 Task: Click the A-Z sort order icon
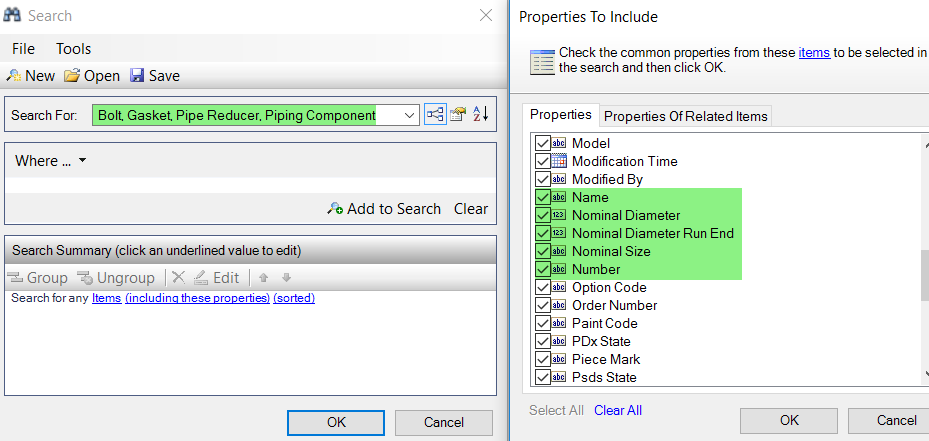(480, 114)
